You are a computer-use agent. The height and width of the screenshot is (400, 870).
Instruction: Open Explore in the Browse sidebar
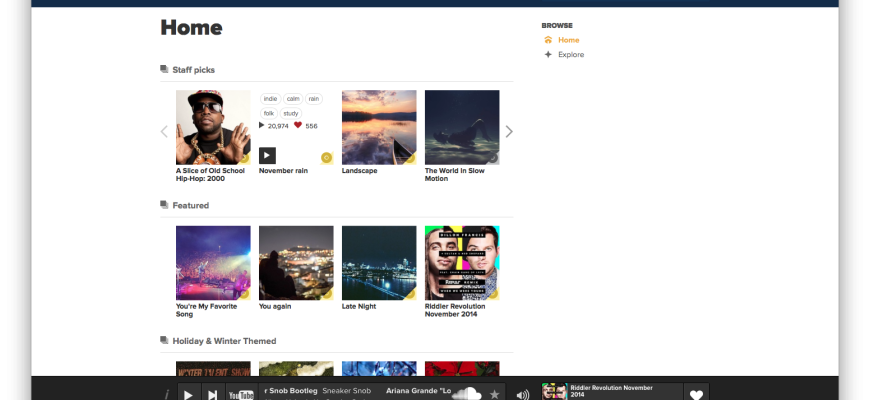click(570, 55)
